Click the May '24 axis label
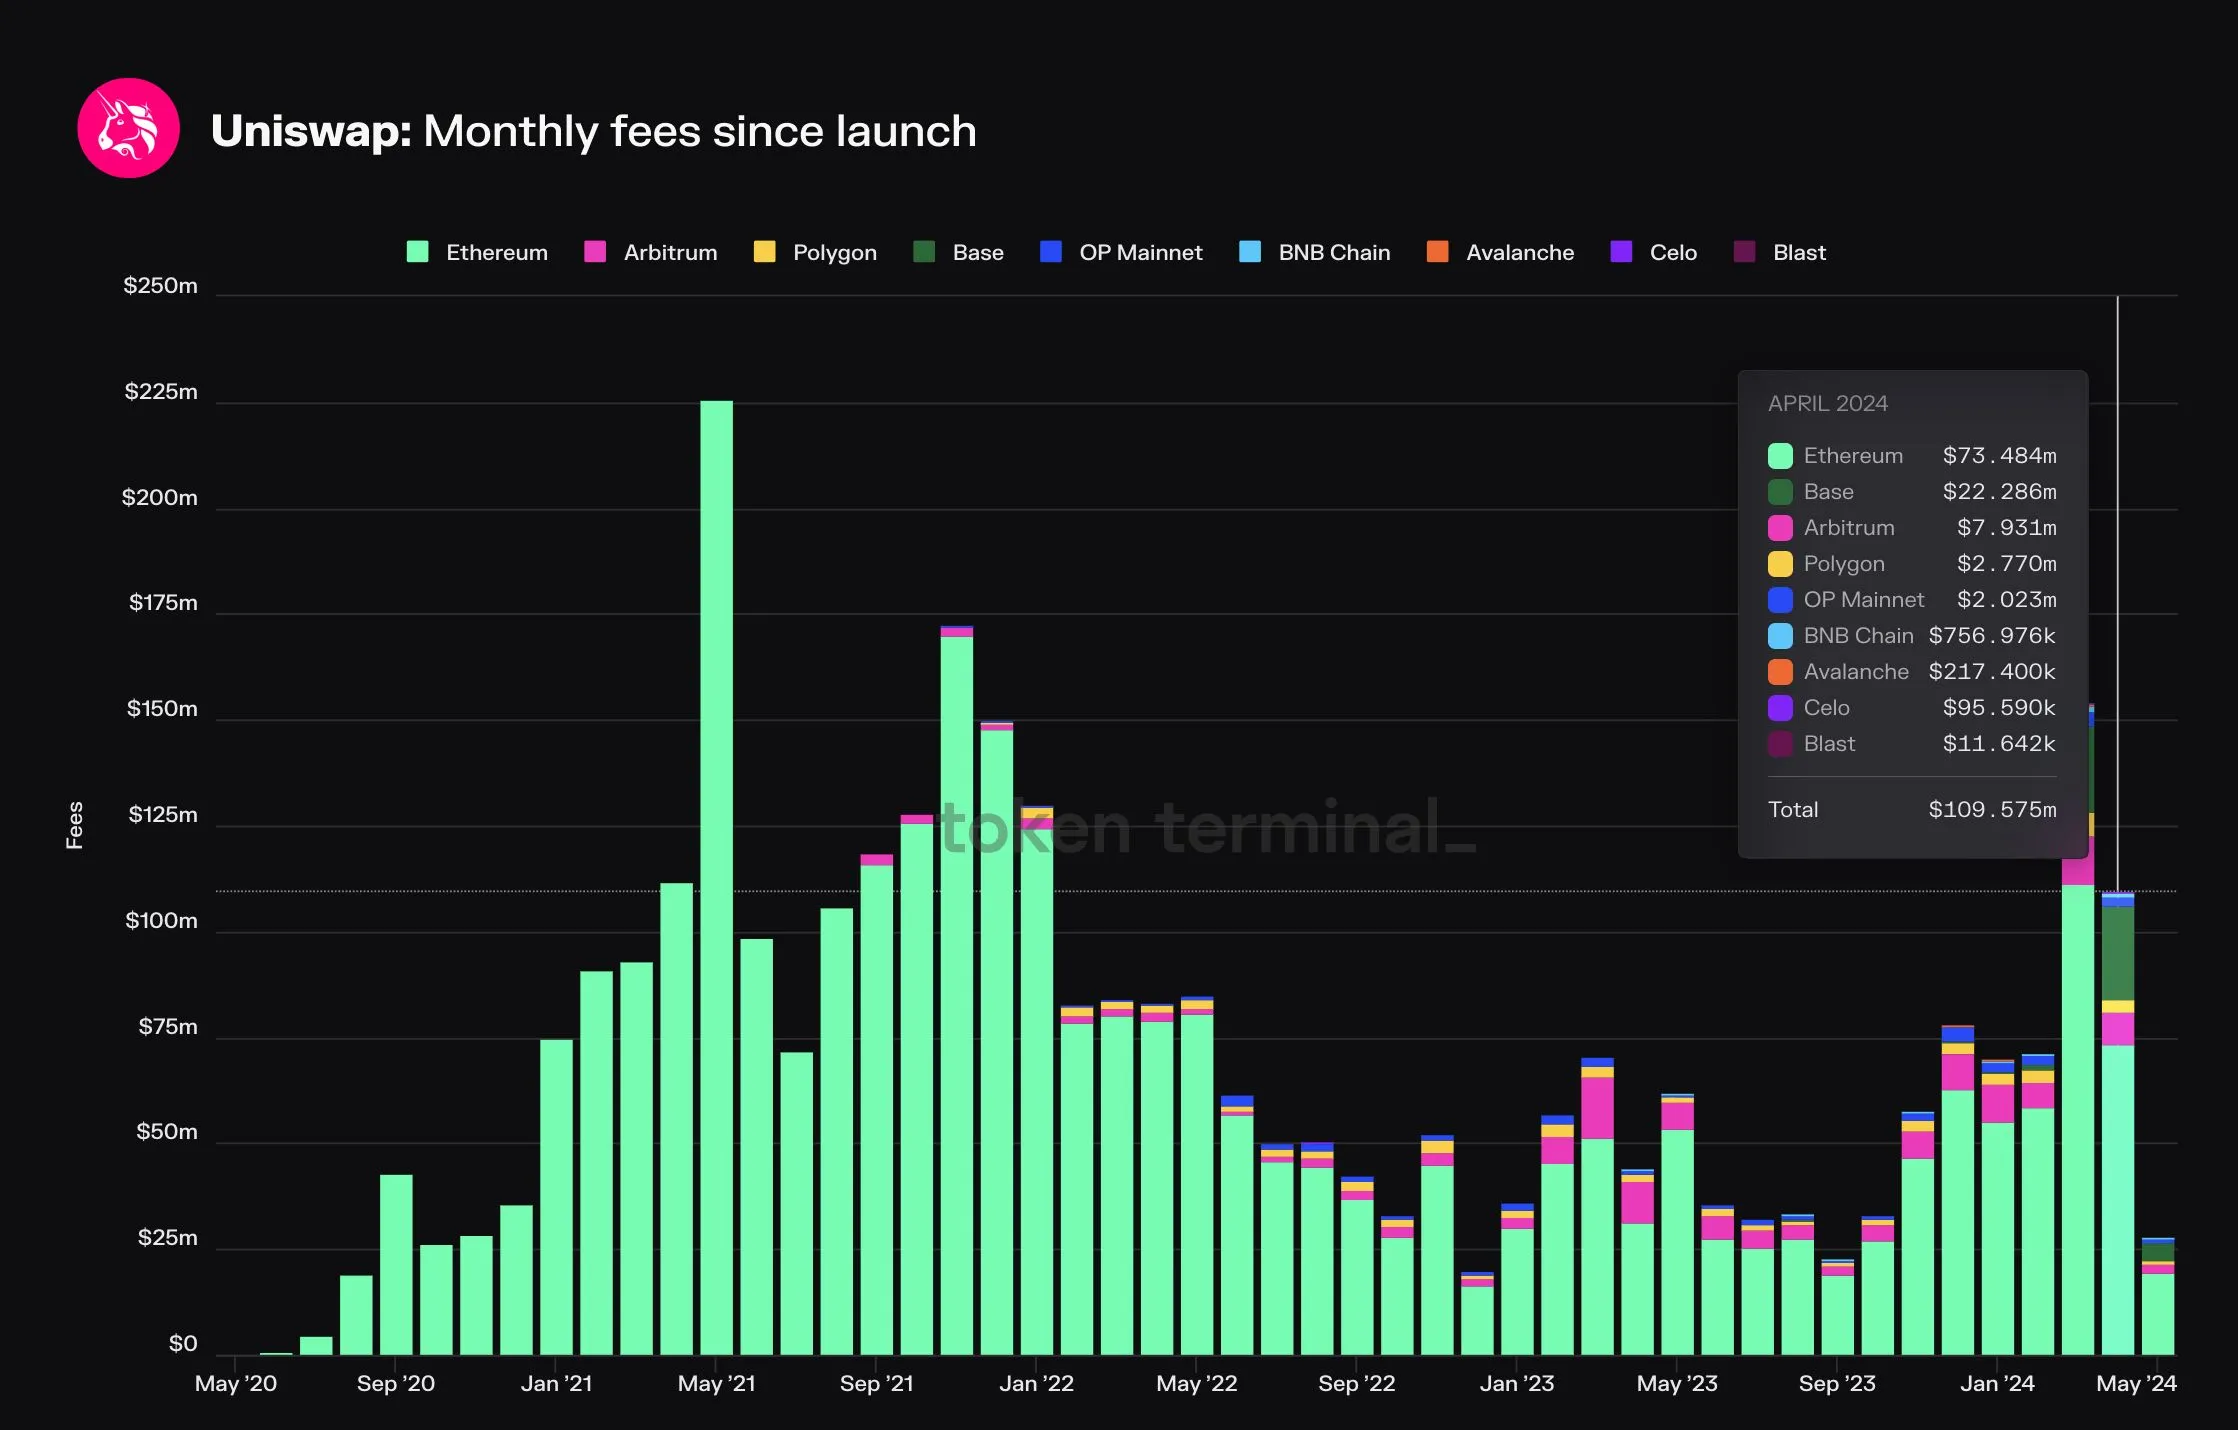Viewport: 2238px width, 1430px height. pos(2136,1384)
